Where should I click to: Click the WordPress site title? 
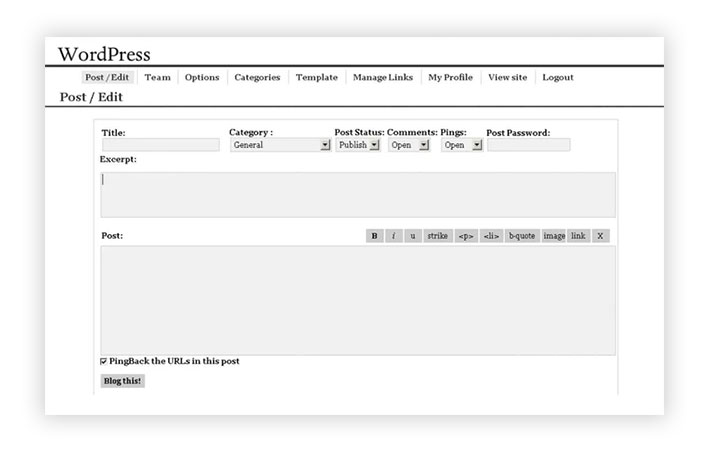pyautogui.click(x=104, y=54)
